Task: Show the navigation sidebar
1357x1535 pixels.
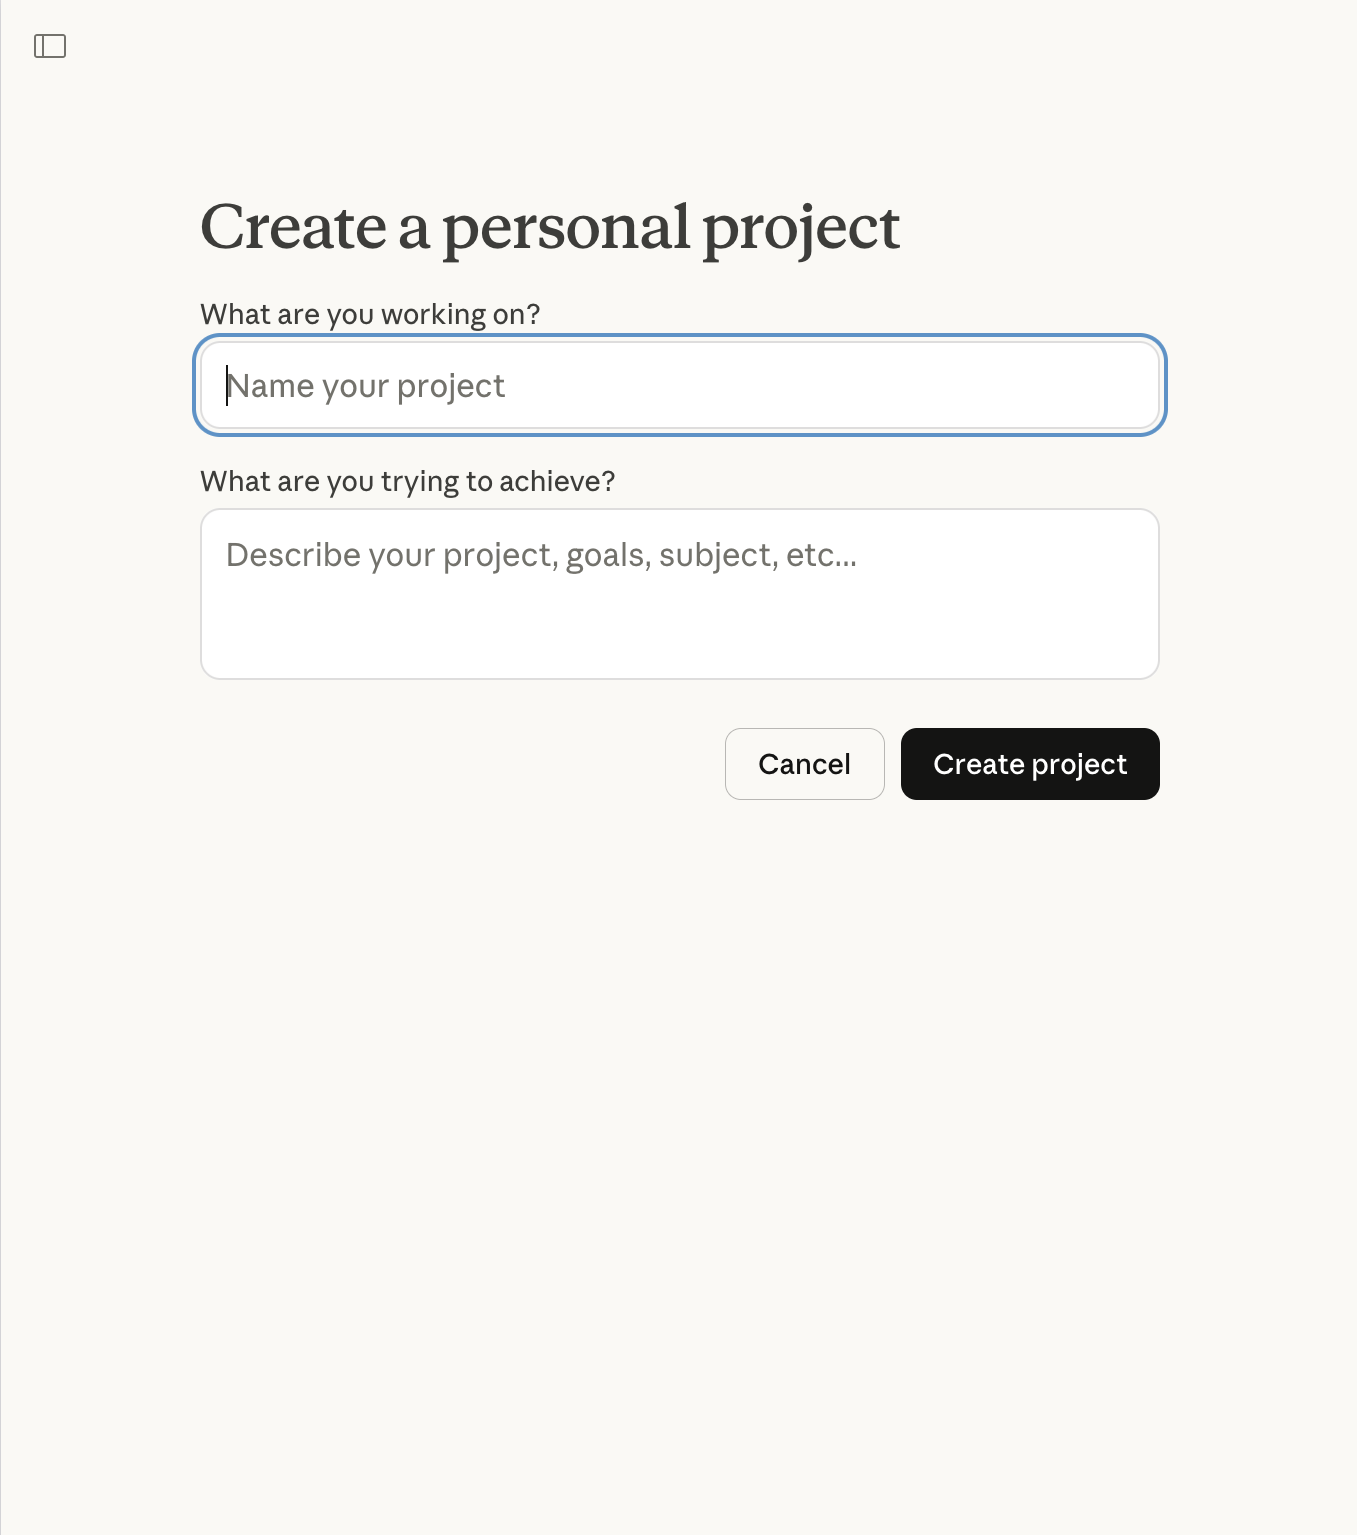Action: pyautogui.click(x=50, y=46)
